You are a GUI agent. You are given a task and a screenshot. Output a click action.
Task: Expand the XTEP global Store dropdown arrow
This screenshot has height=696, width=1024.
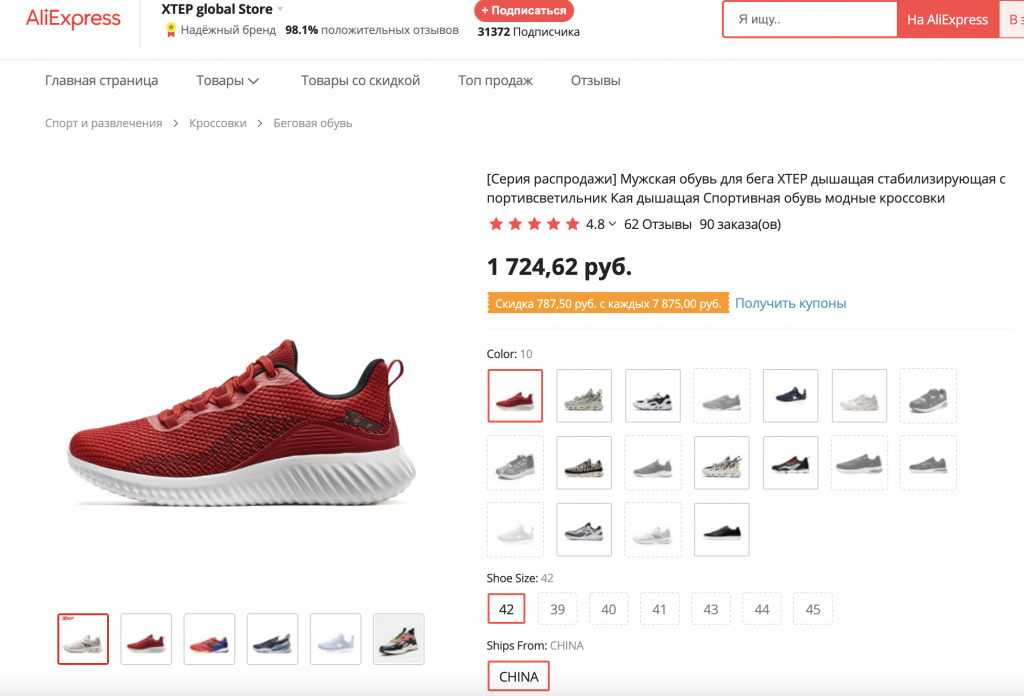tap(281, 10)
